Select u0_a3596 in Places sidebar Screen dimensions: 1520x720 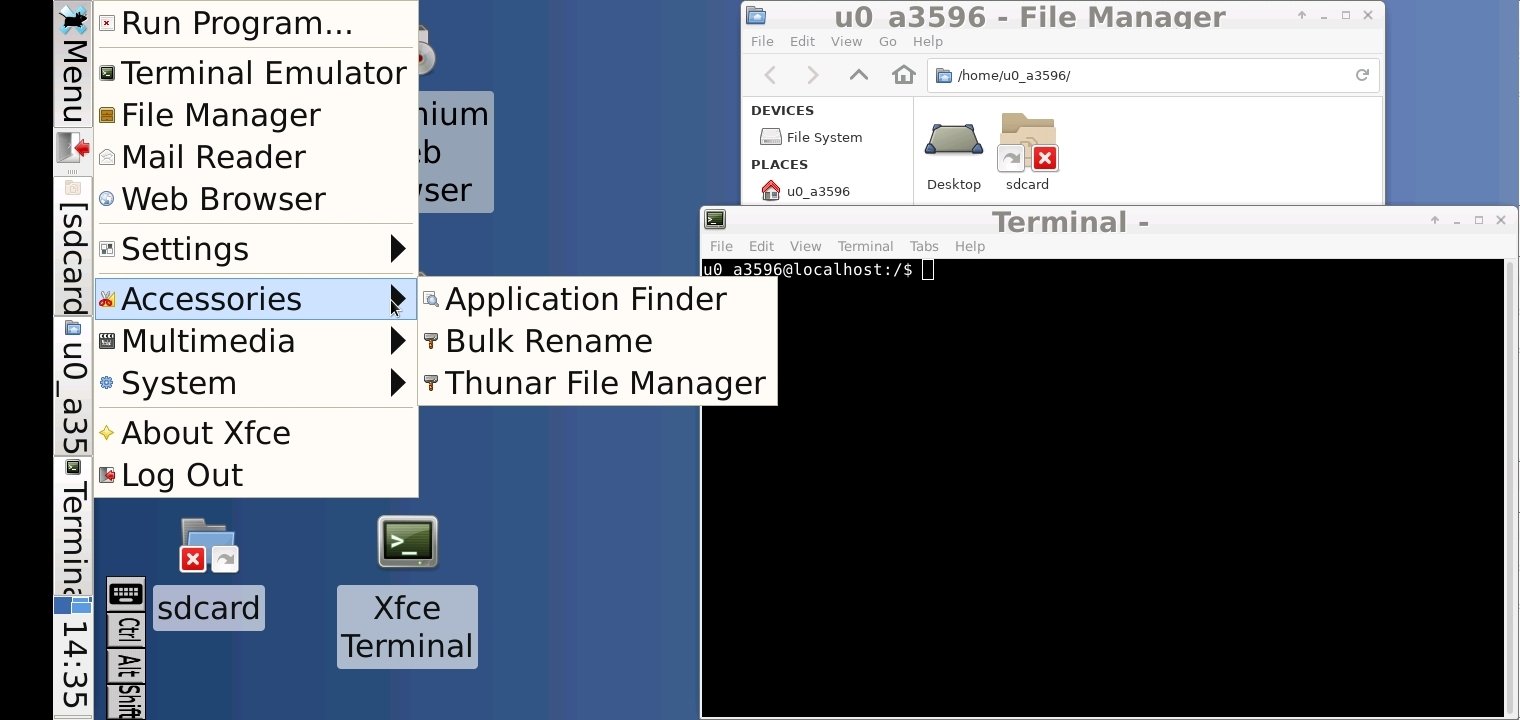coord(805,191)
